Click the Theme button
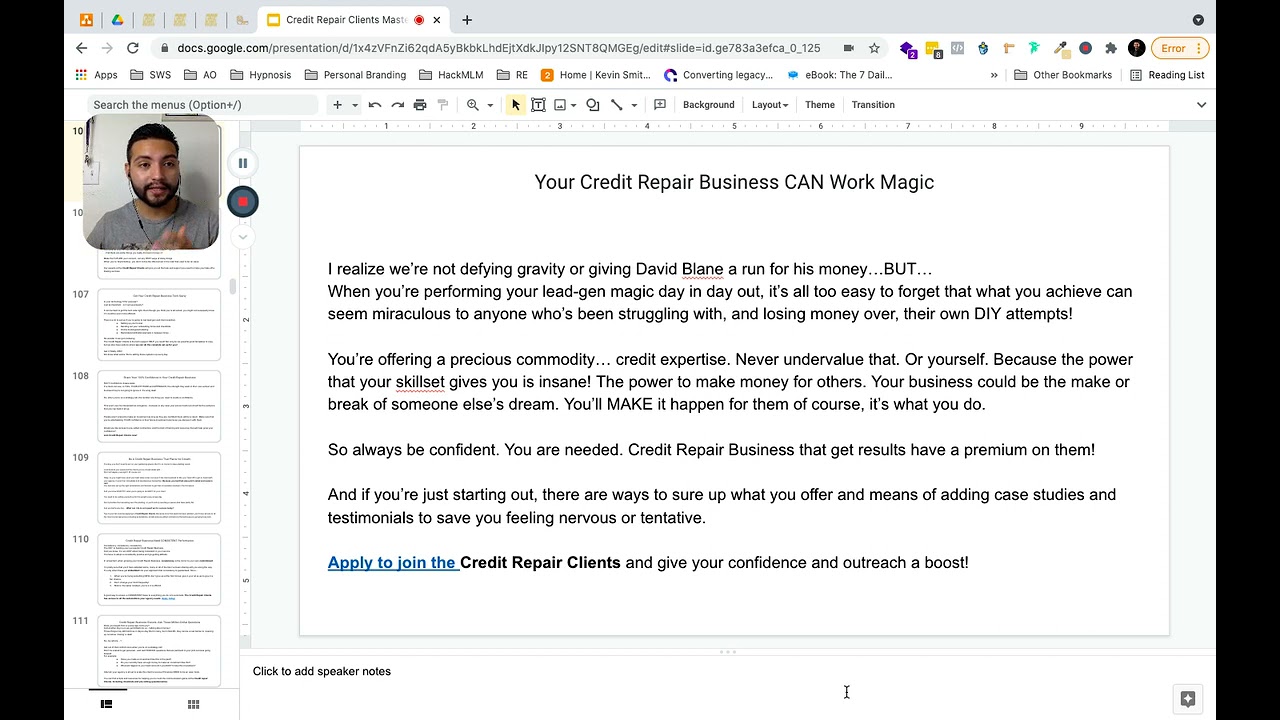The width and height of the screenshot is (1280, 720). click(x=820, y=105)
